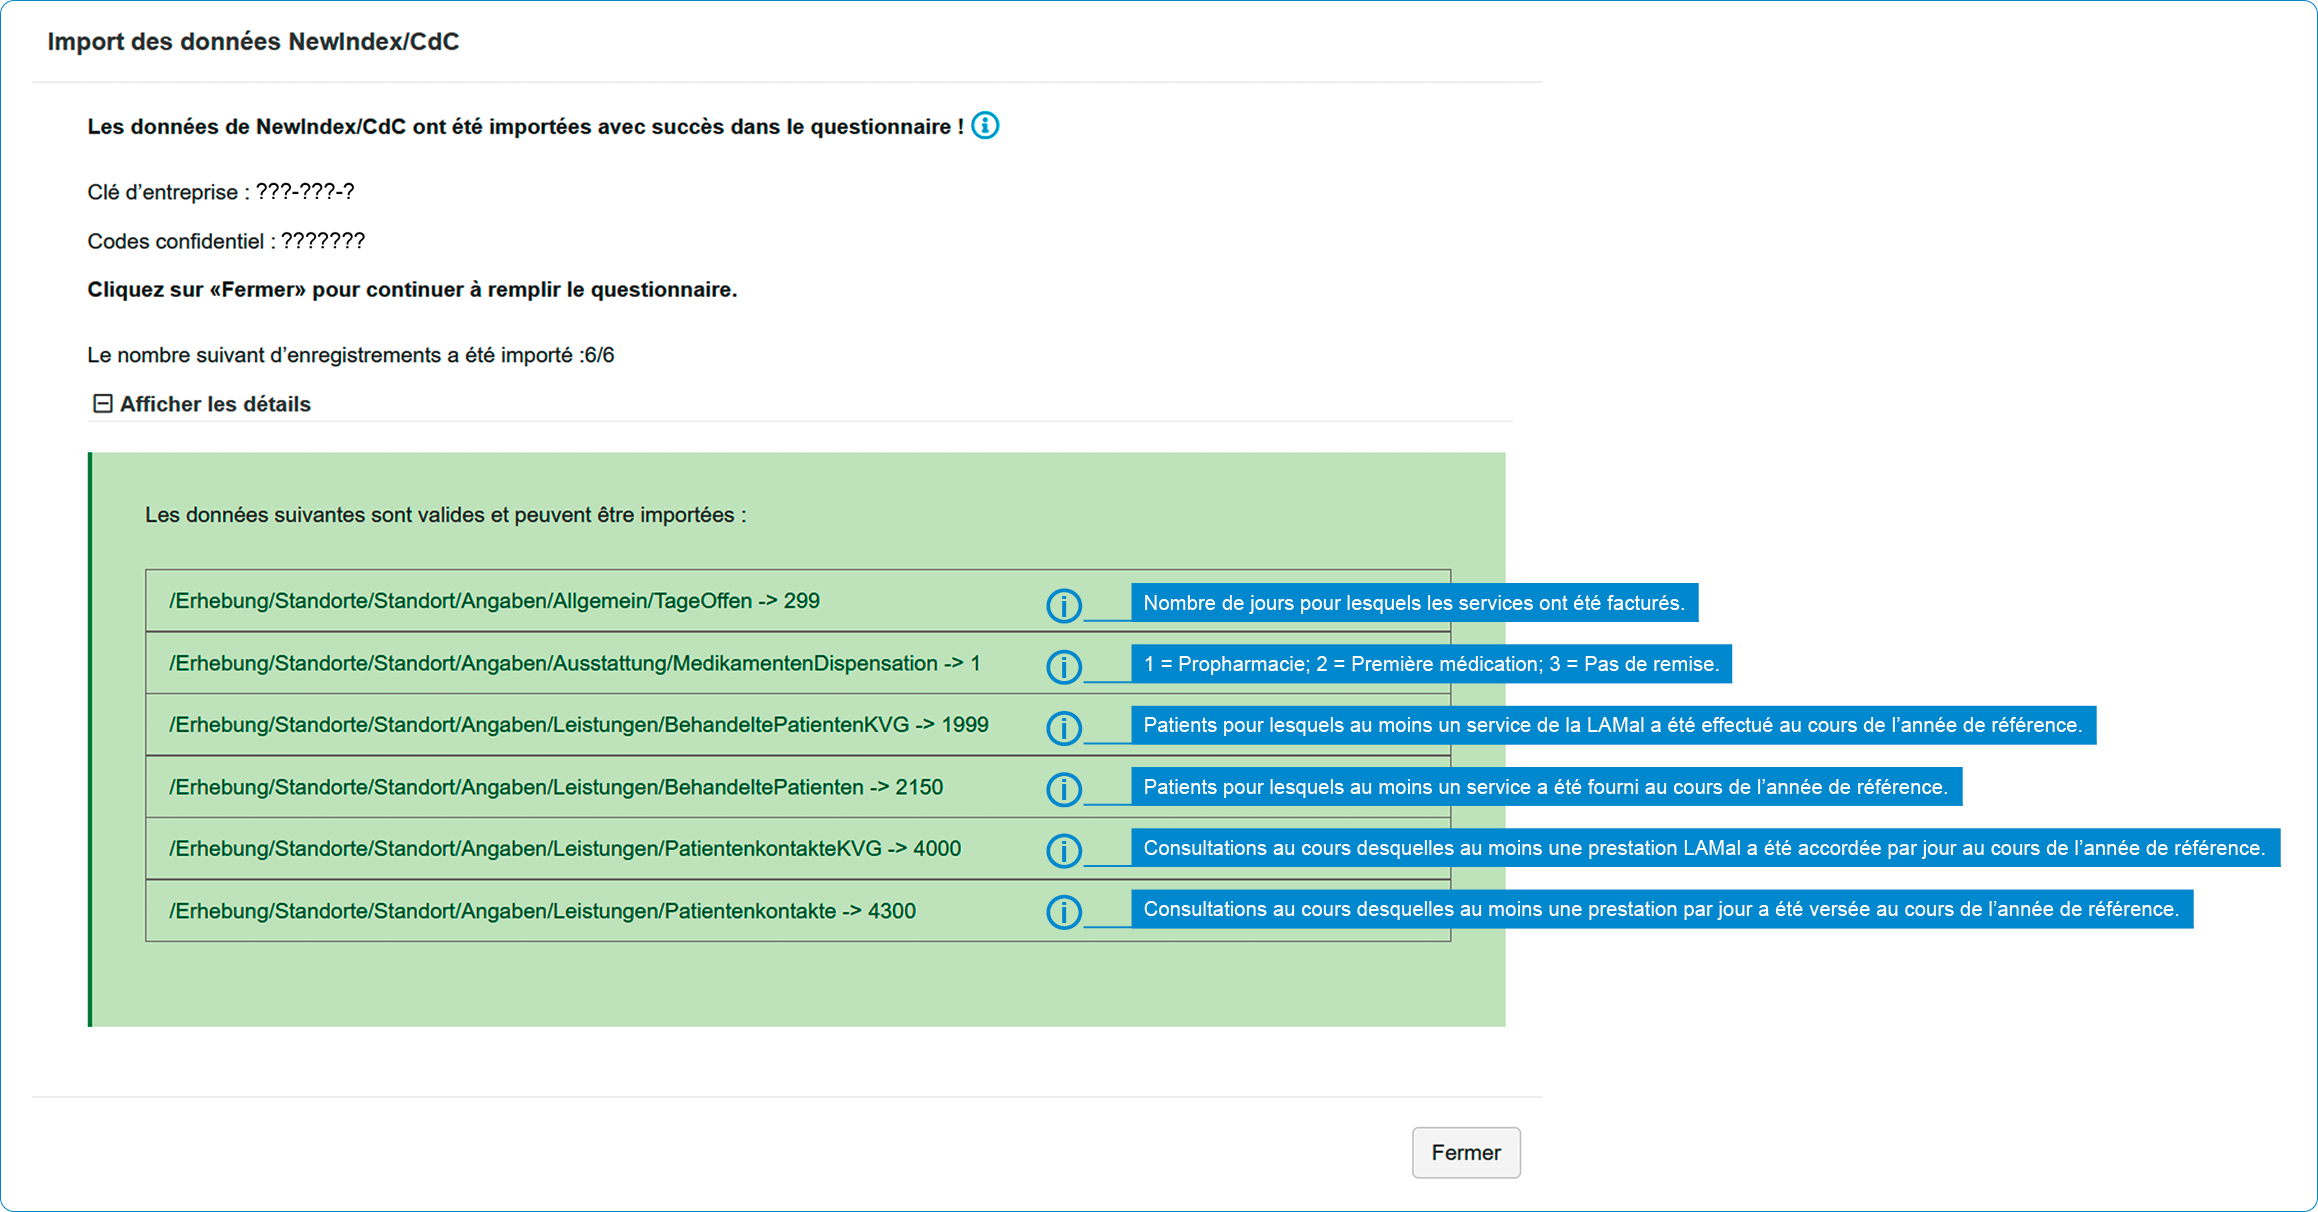Select the BehandeltePatienten -> 2150 path text
Image resolution: width=2318 pixels, height=1212 pixels.
(x=555, y=787)
